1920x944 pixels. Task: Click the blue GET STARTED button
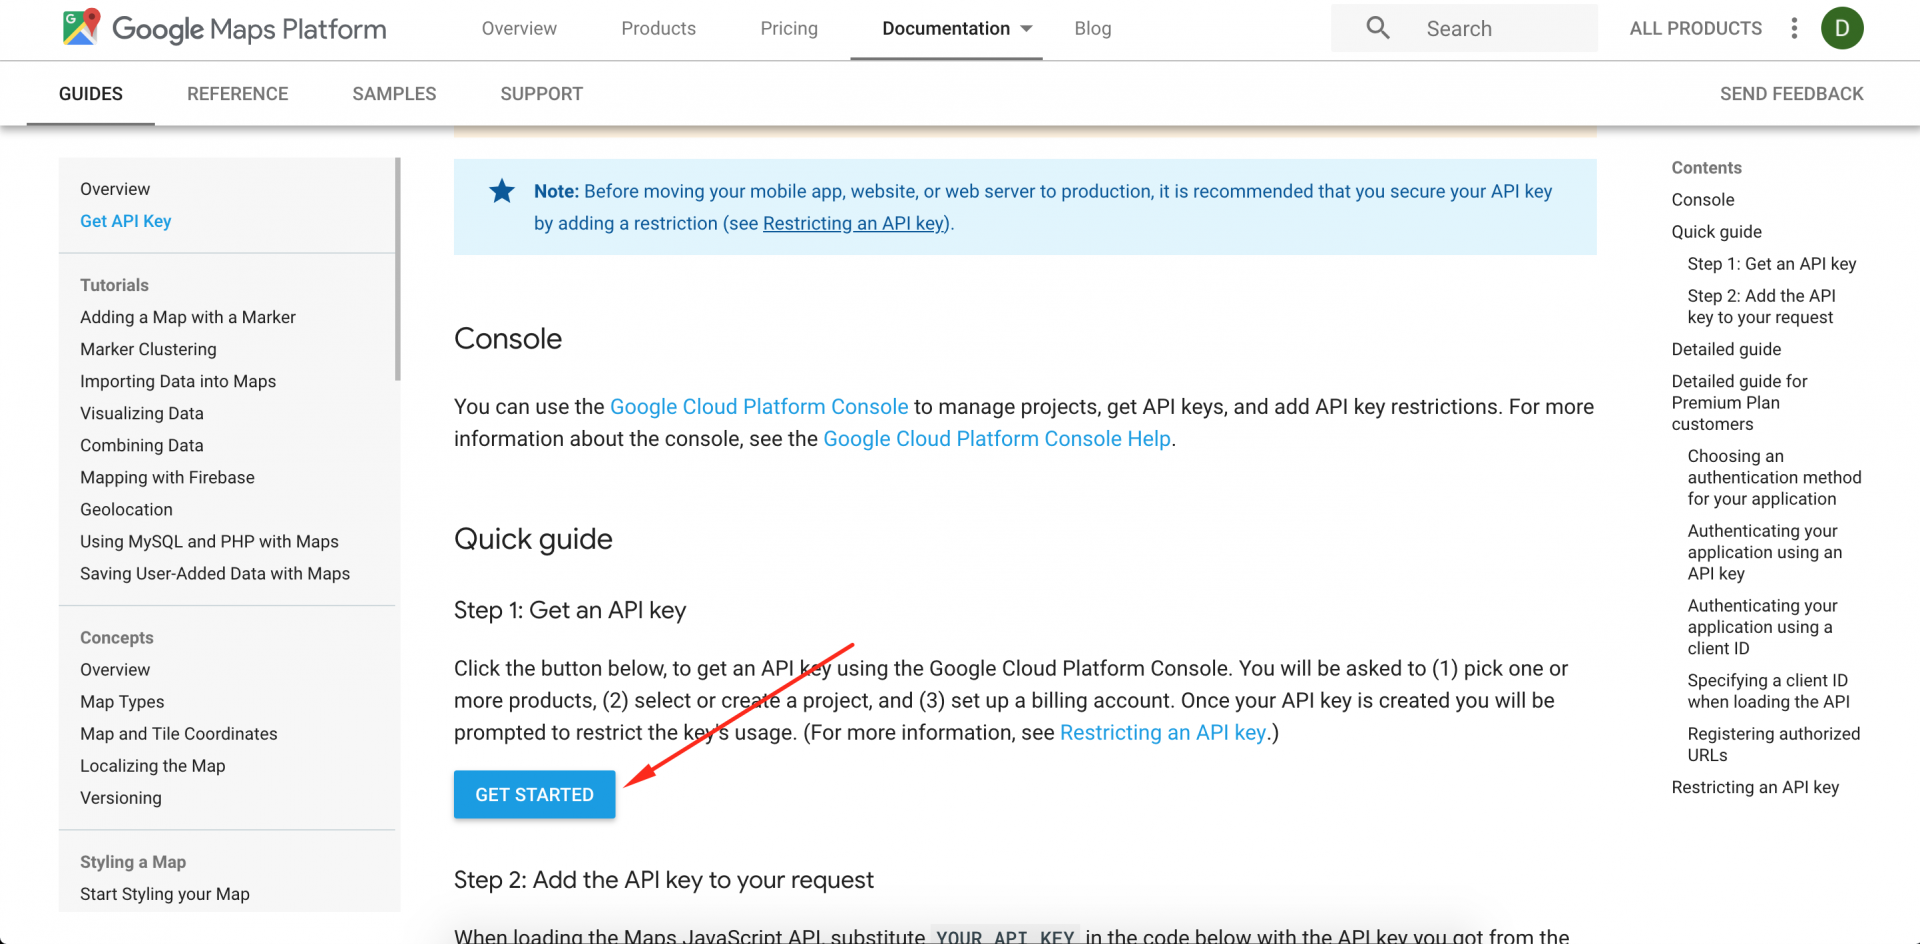point(534,794)
